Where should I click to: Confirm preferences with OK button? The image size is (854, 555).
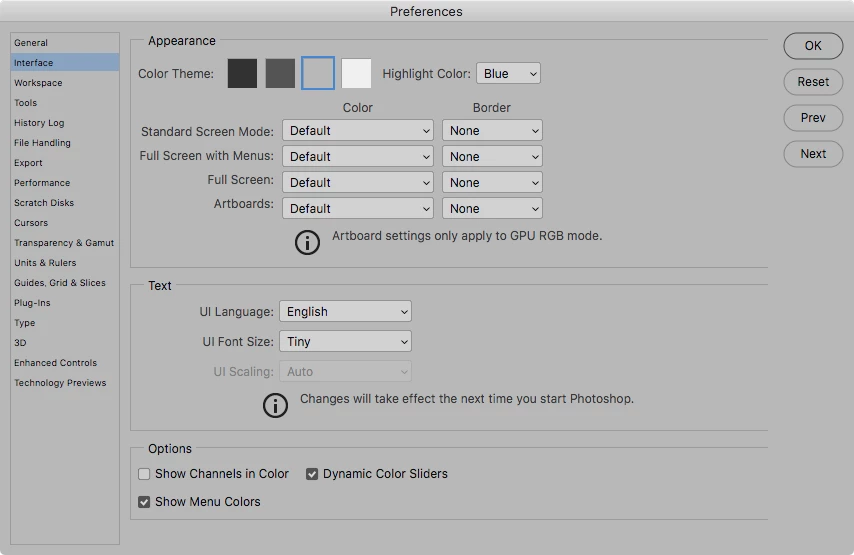point(813,46)
